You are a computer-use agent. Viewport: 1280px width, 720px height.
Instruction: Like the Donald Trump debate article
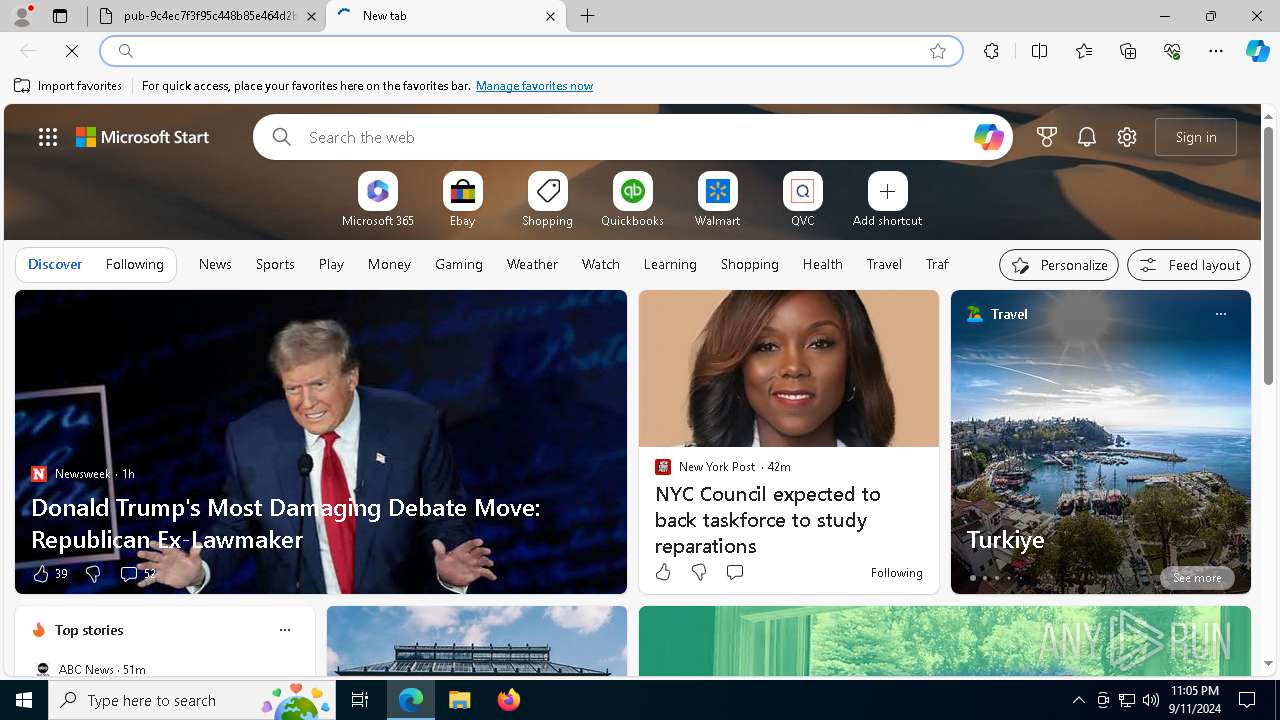(50, 574)
